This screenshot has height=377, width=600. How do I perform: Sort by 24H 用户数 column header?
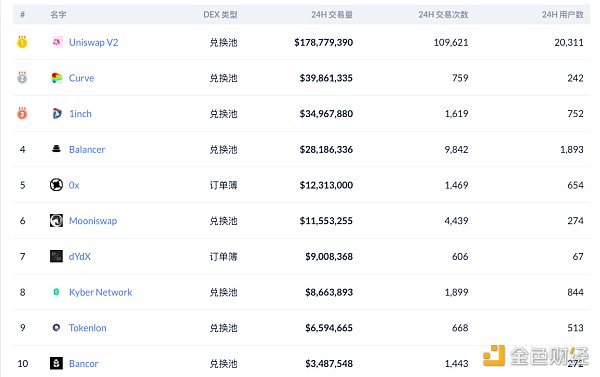pyautogui.click(x=562, y=15)
